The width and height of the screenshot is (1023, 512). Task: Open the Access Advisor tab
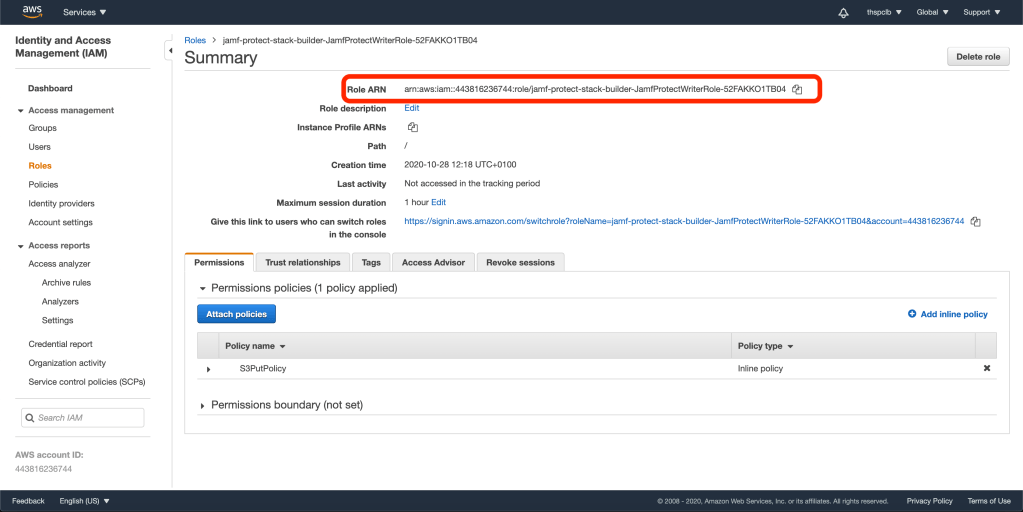coord(433,262)
